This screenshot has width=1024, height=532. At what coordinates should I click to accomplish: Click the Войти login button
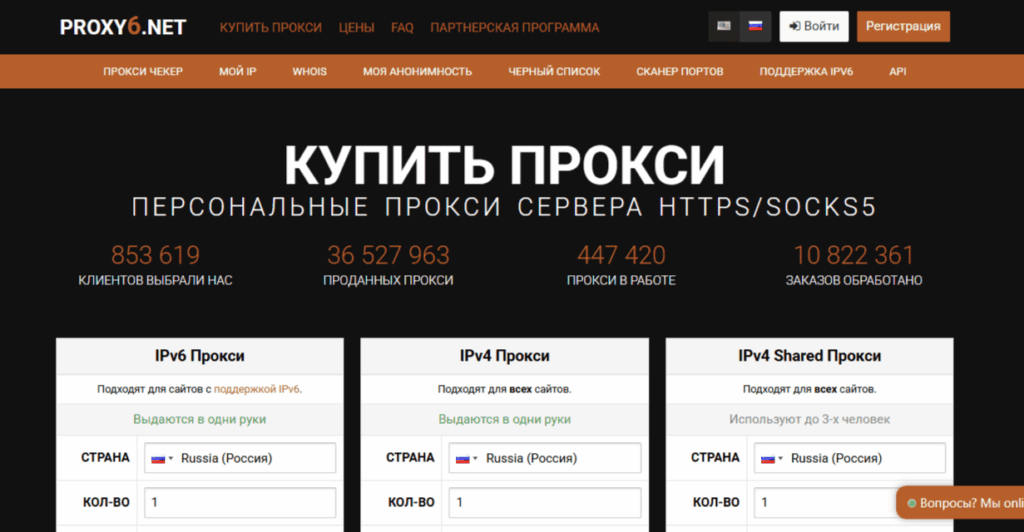point(814,27)
